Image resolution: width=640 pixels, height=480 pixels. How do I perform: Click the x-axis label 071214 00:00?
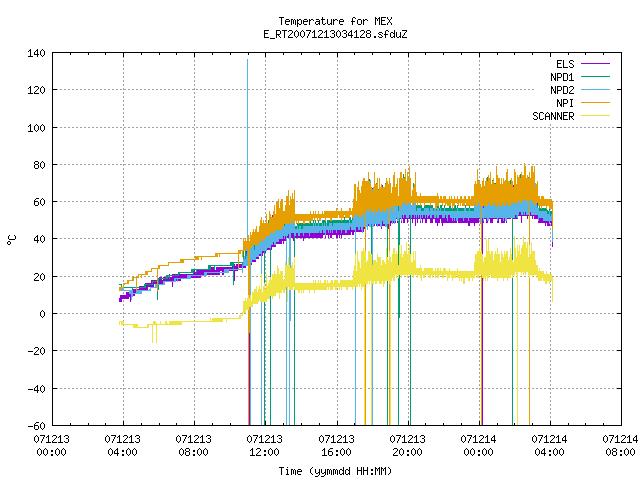pos(478,446)
